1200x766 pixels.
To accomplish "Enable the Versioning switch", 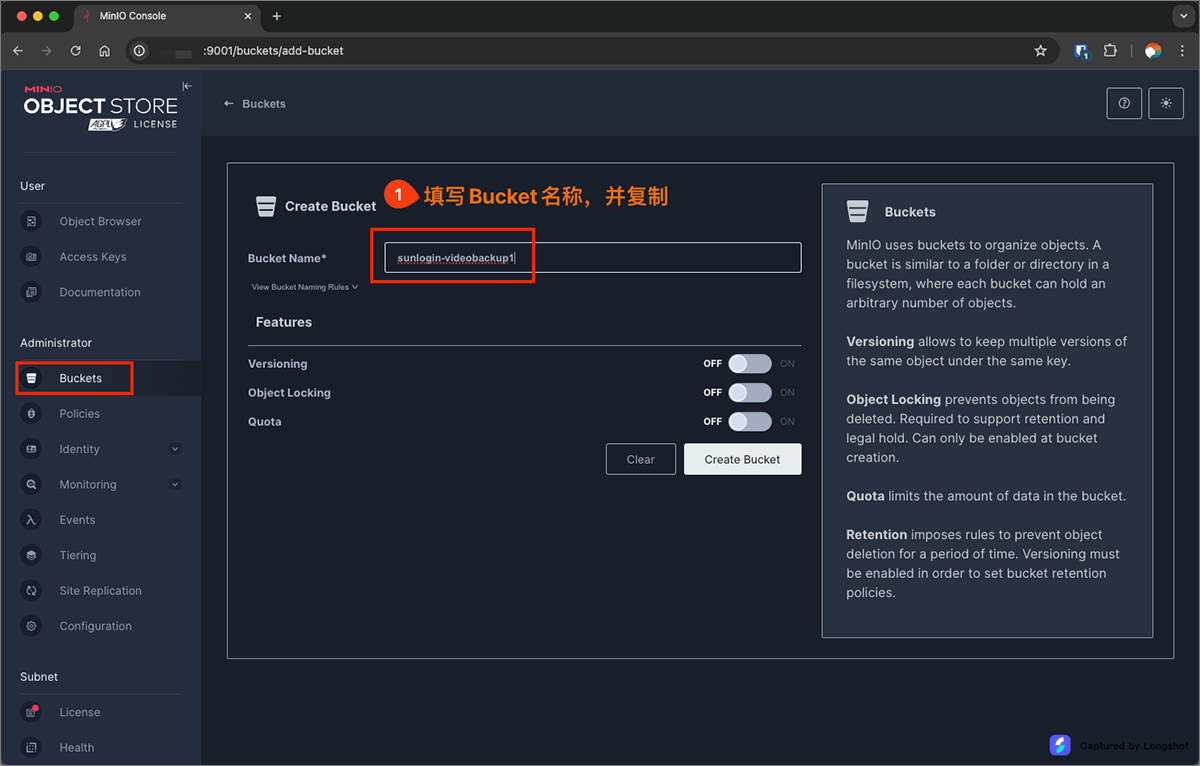I will [x=749, y=364].
